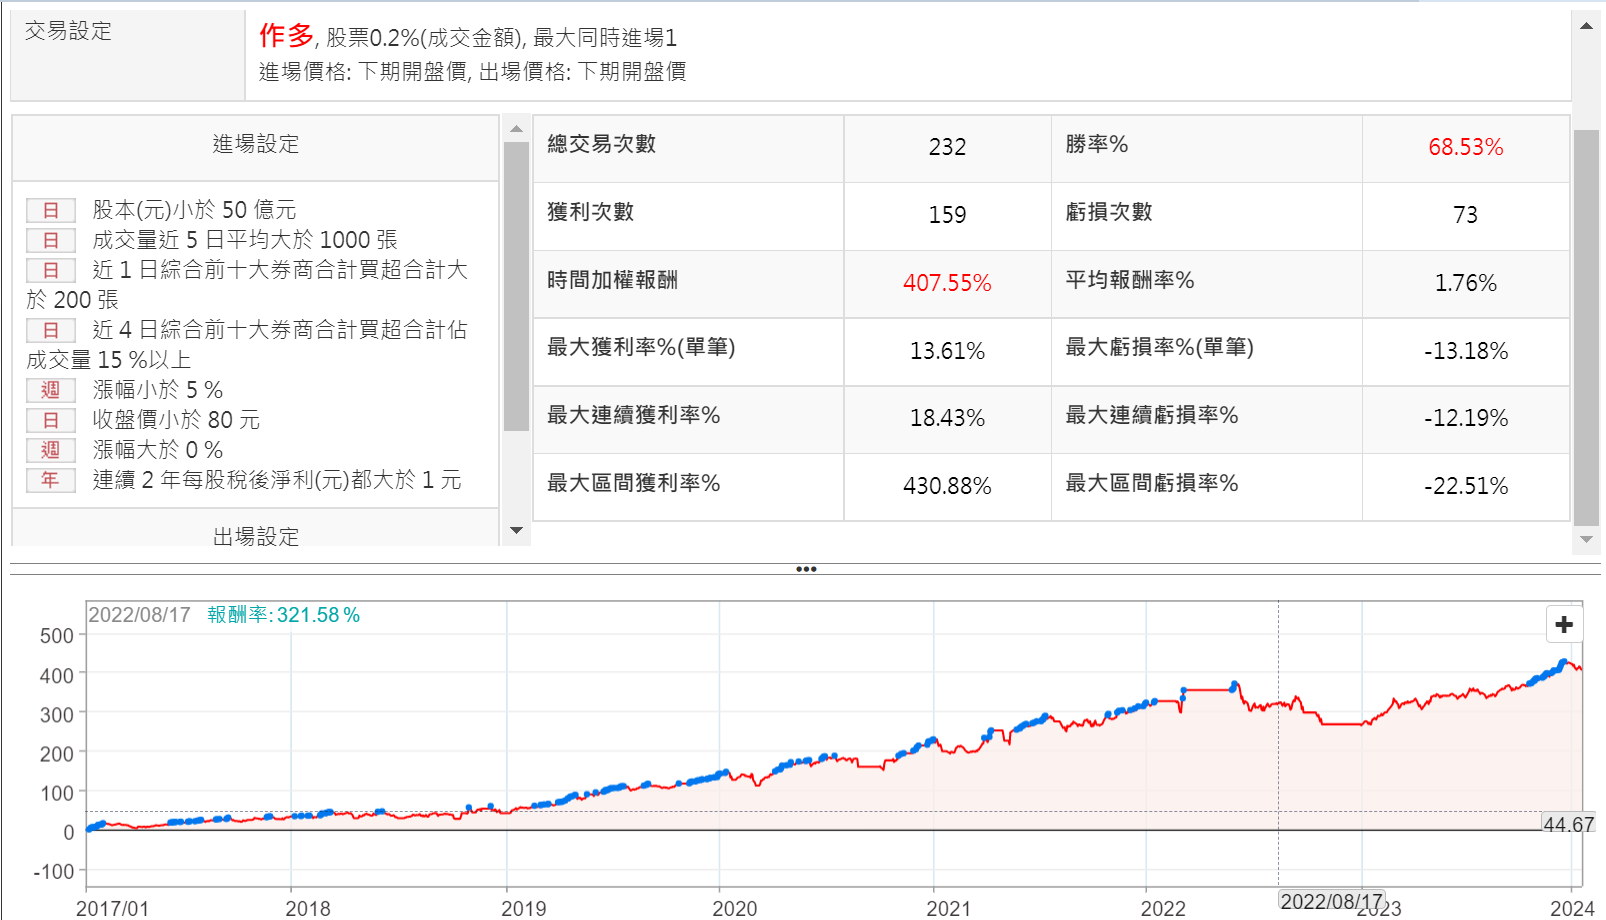Expand the 出場設定 section header
This screenshot has height=920, width=1606.
pos(255,536)
